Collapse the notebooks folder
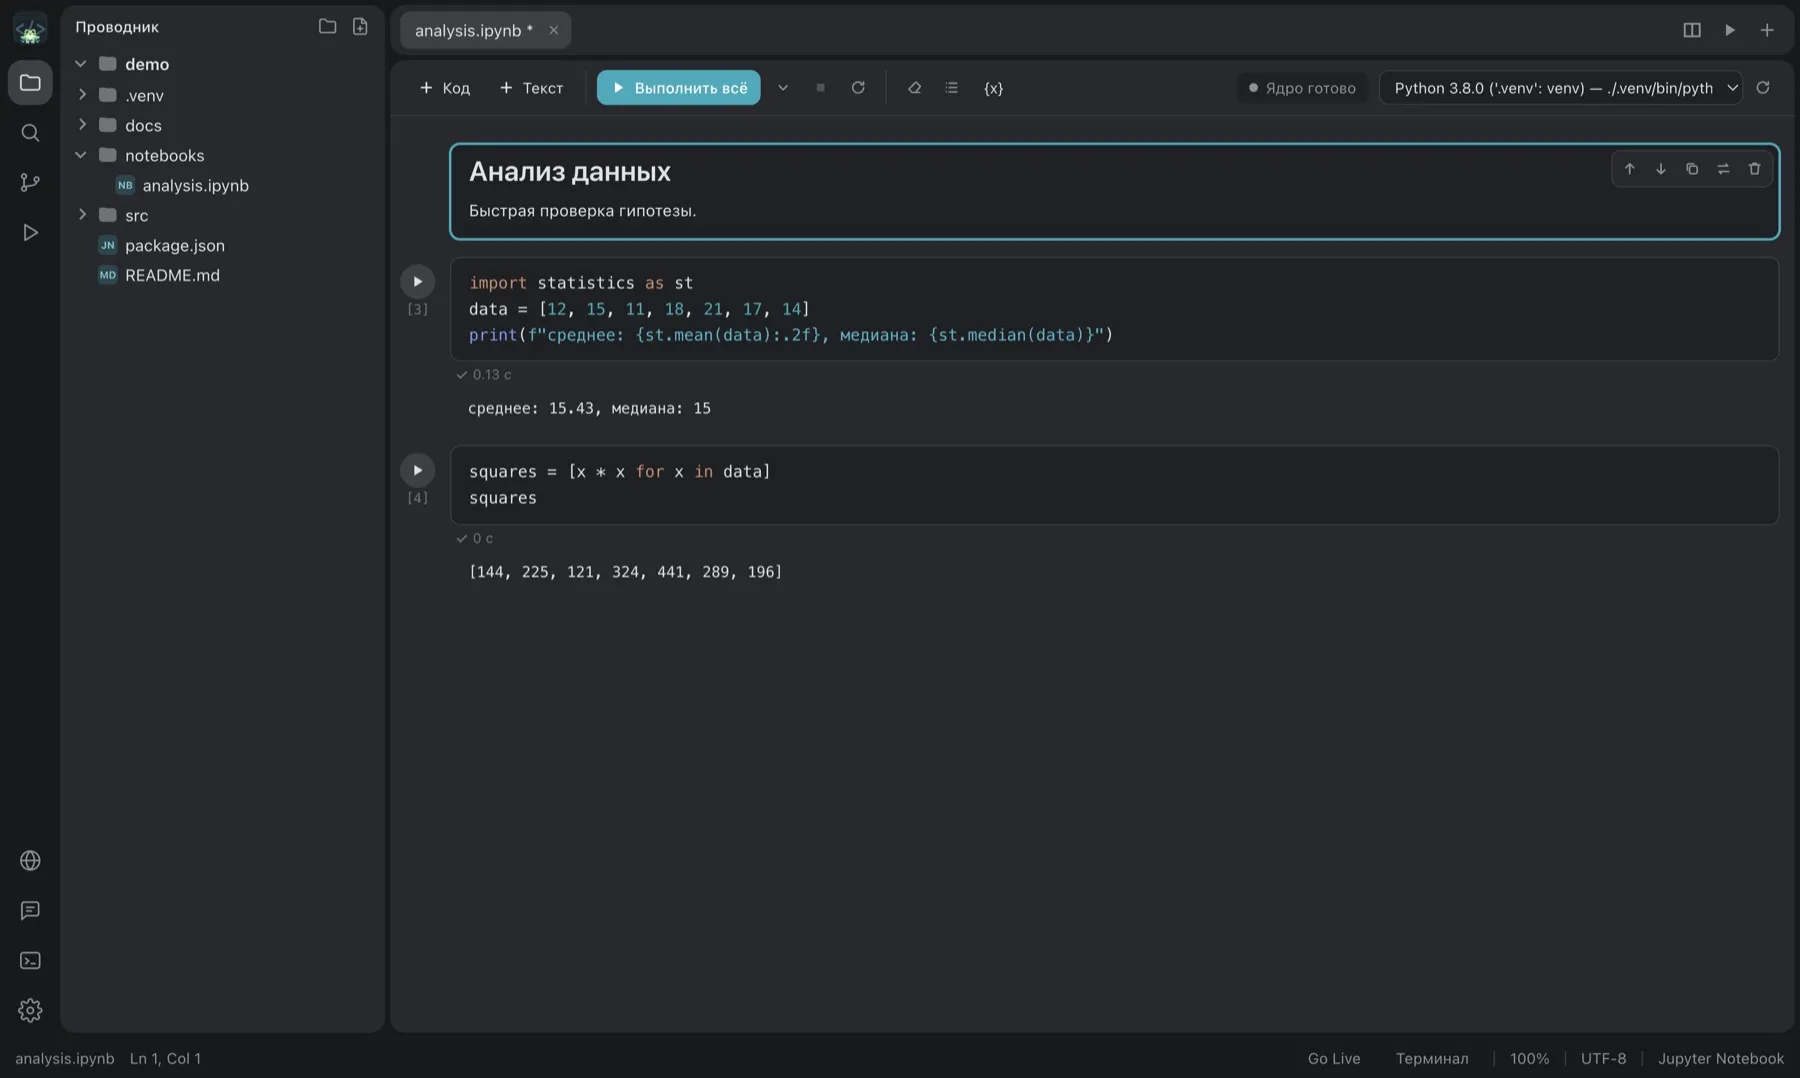This screenshot has width=1800, height=1078. pos(81,155)
